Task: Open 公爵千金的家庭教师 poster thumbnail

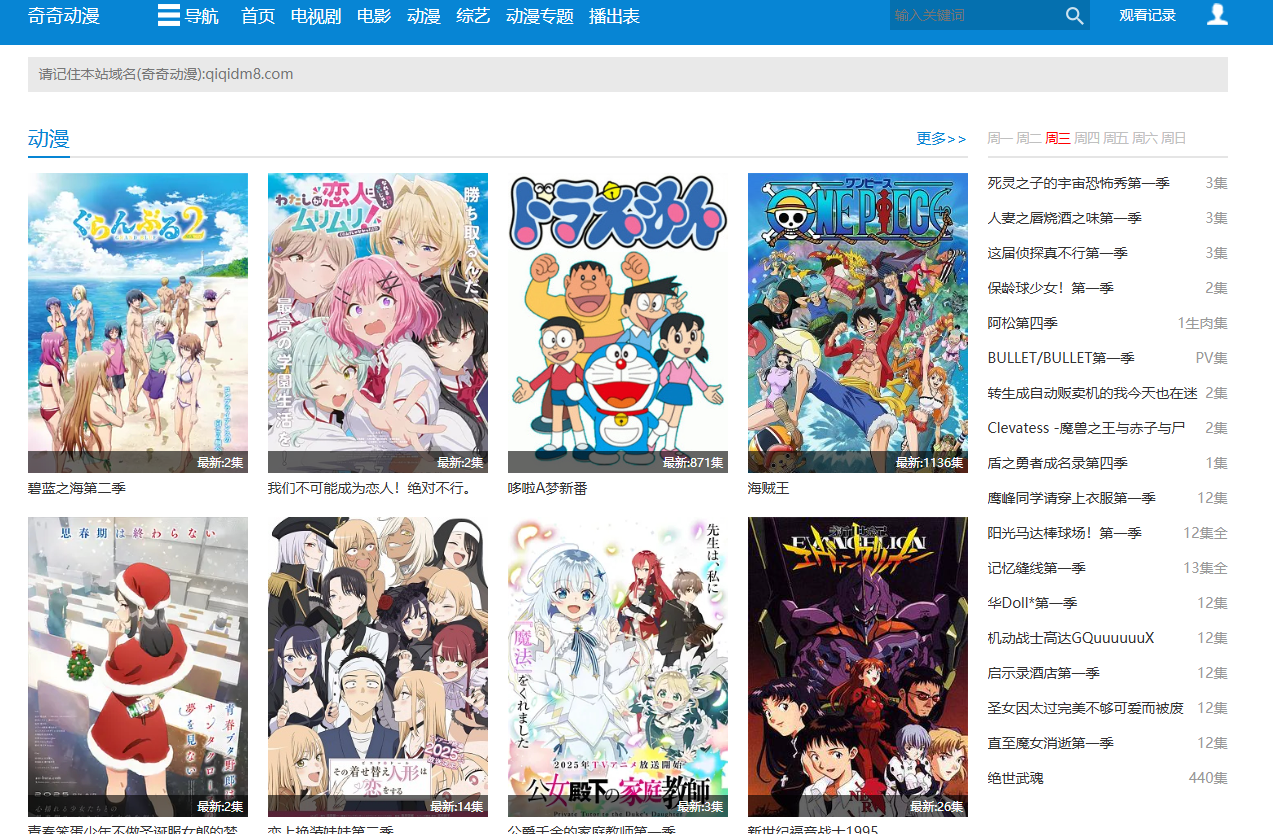Action: [618, 666]
